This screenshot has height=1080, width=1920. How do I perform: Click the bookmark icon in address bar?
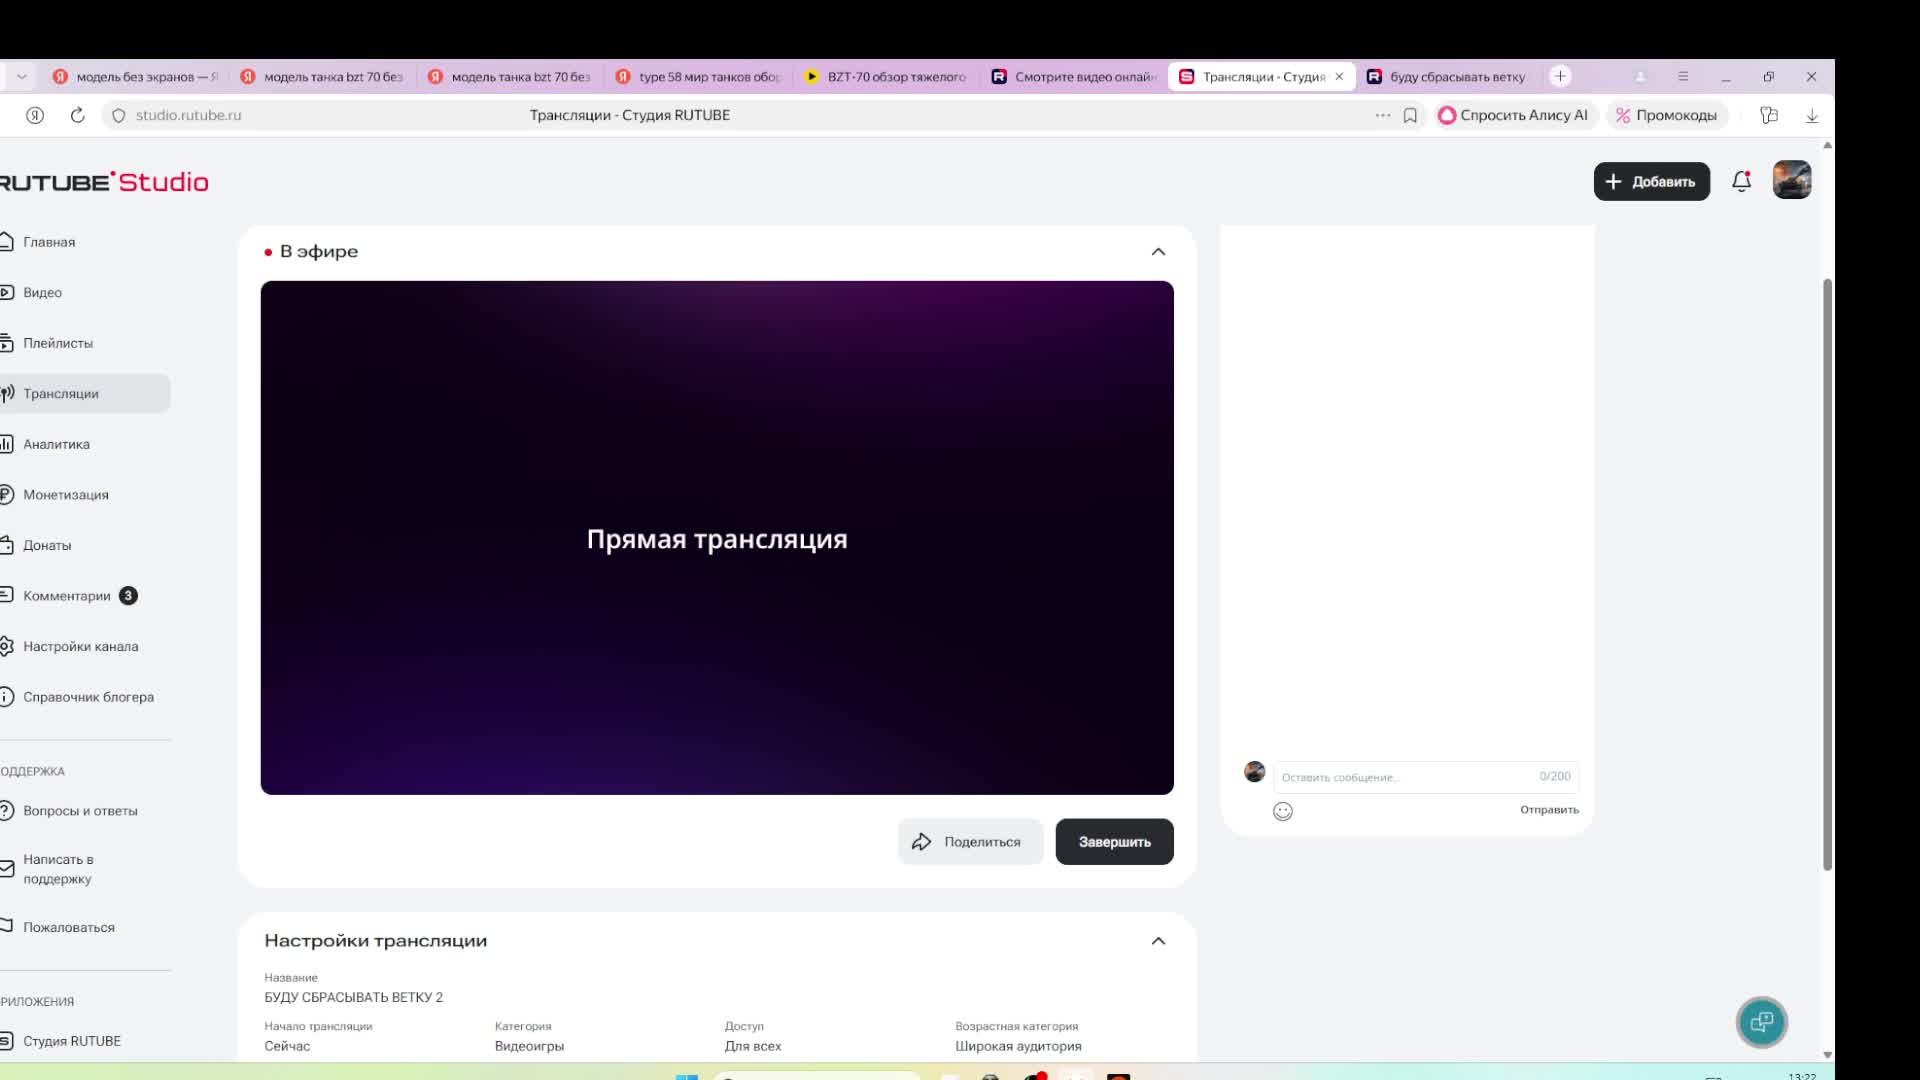point(1410,115)
